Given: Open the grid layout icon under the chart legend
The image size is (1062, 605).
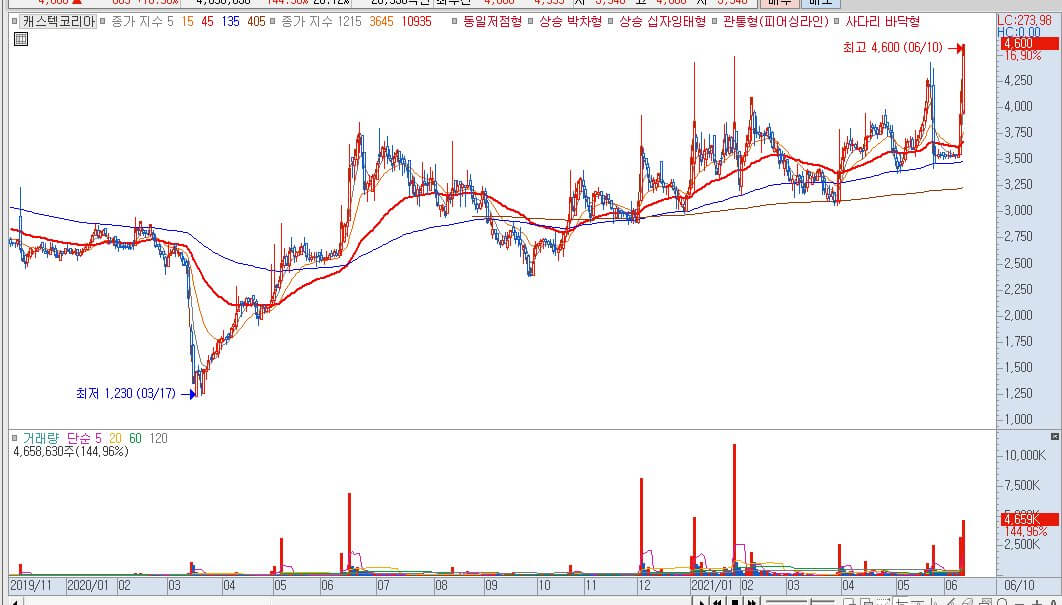Looking at the screenshot, I should [21, 39].
